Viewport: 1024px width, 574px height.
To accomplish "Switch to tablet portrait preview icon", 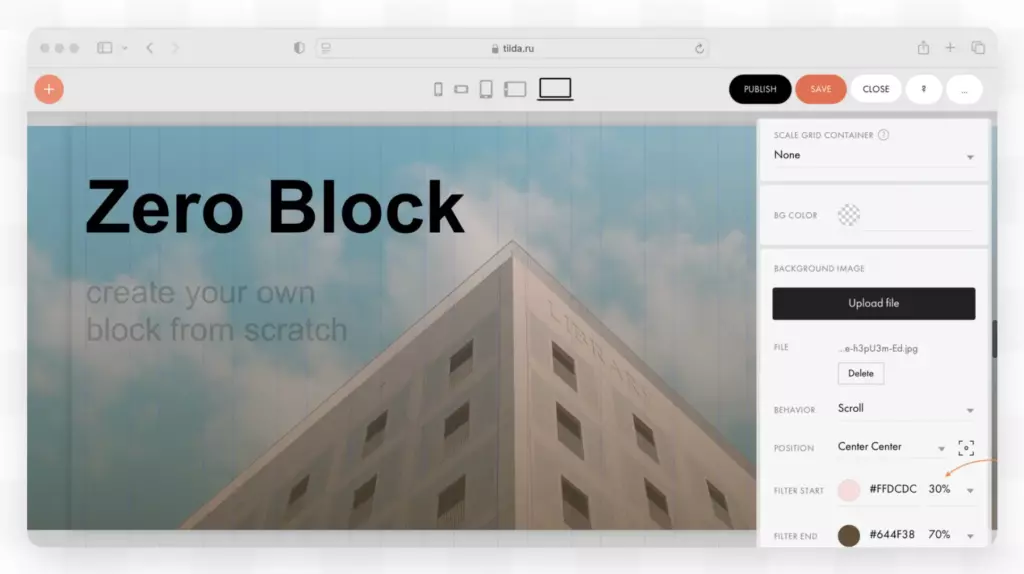I will 486,89.
